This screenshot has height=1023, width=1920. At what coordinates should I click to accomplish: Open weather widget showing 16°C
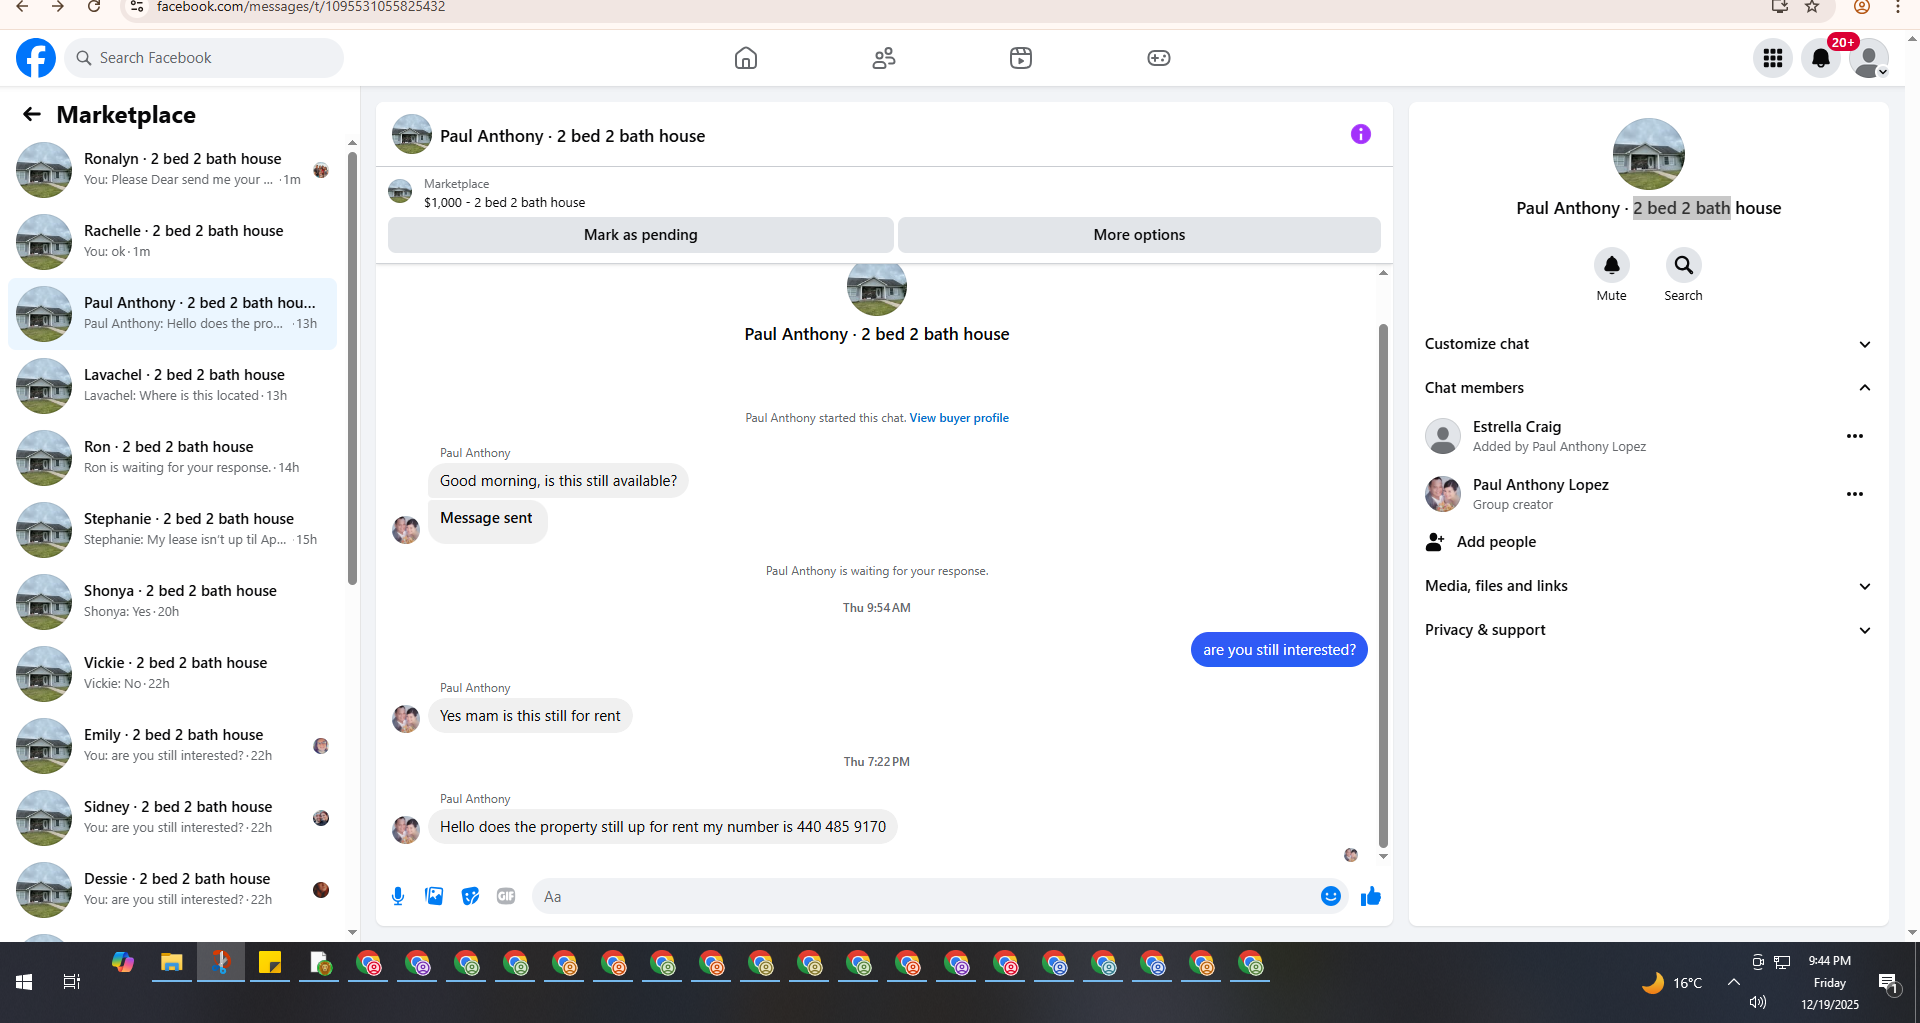coord(1672,982)
